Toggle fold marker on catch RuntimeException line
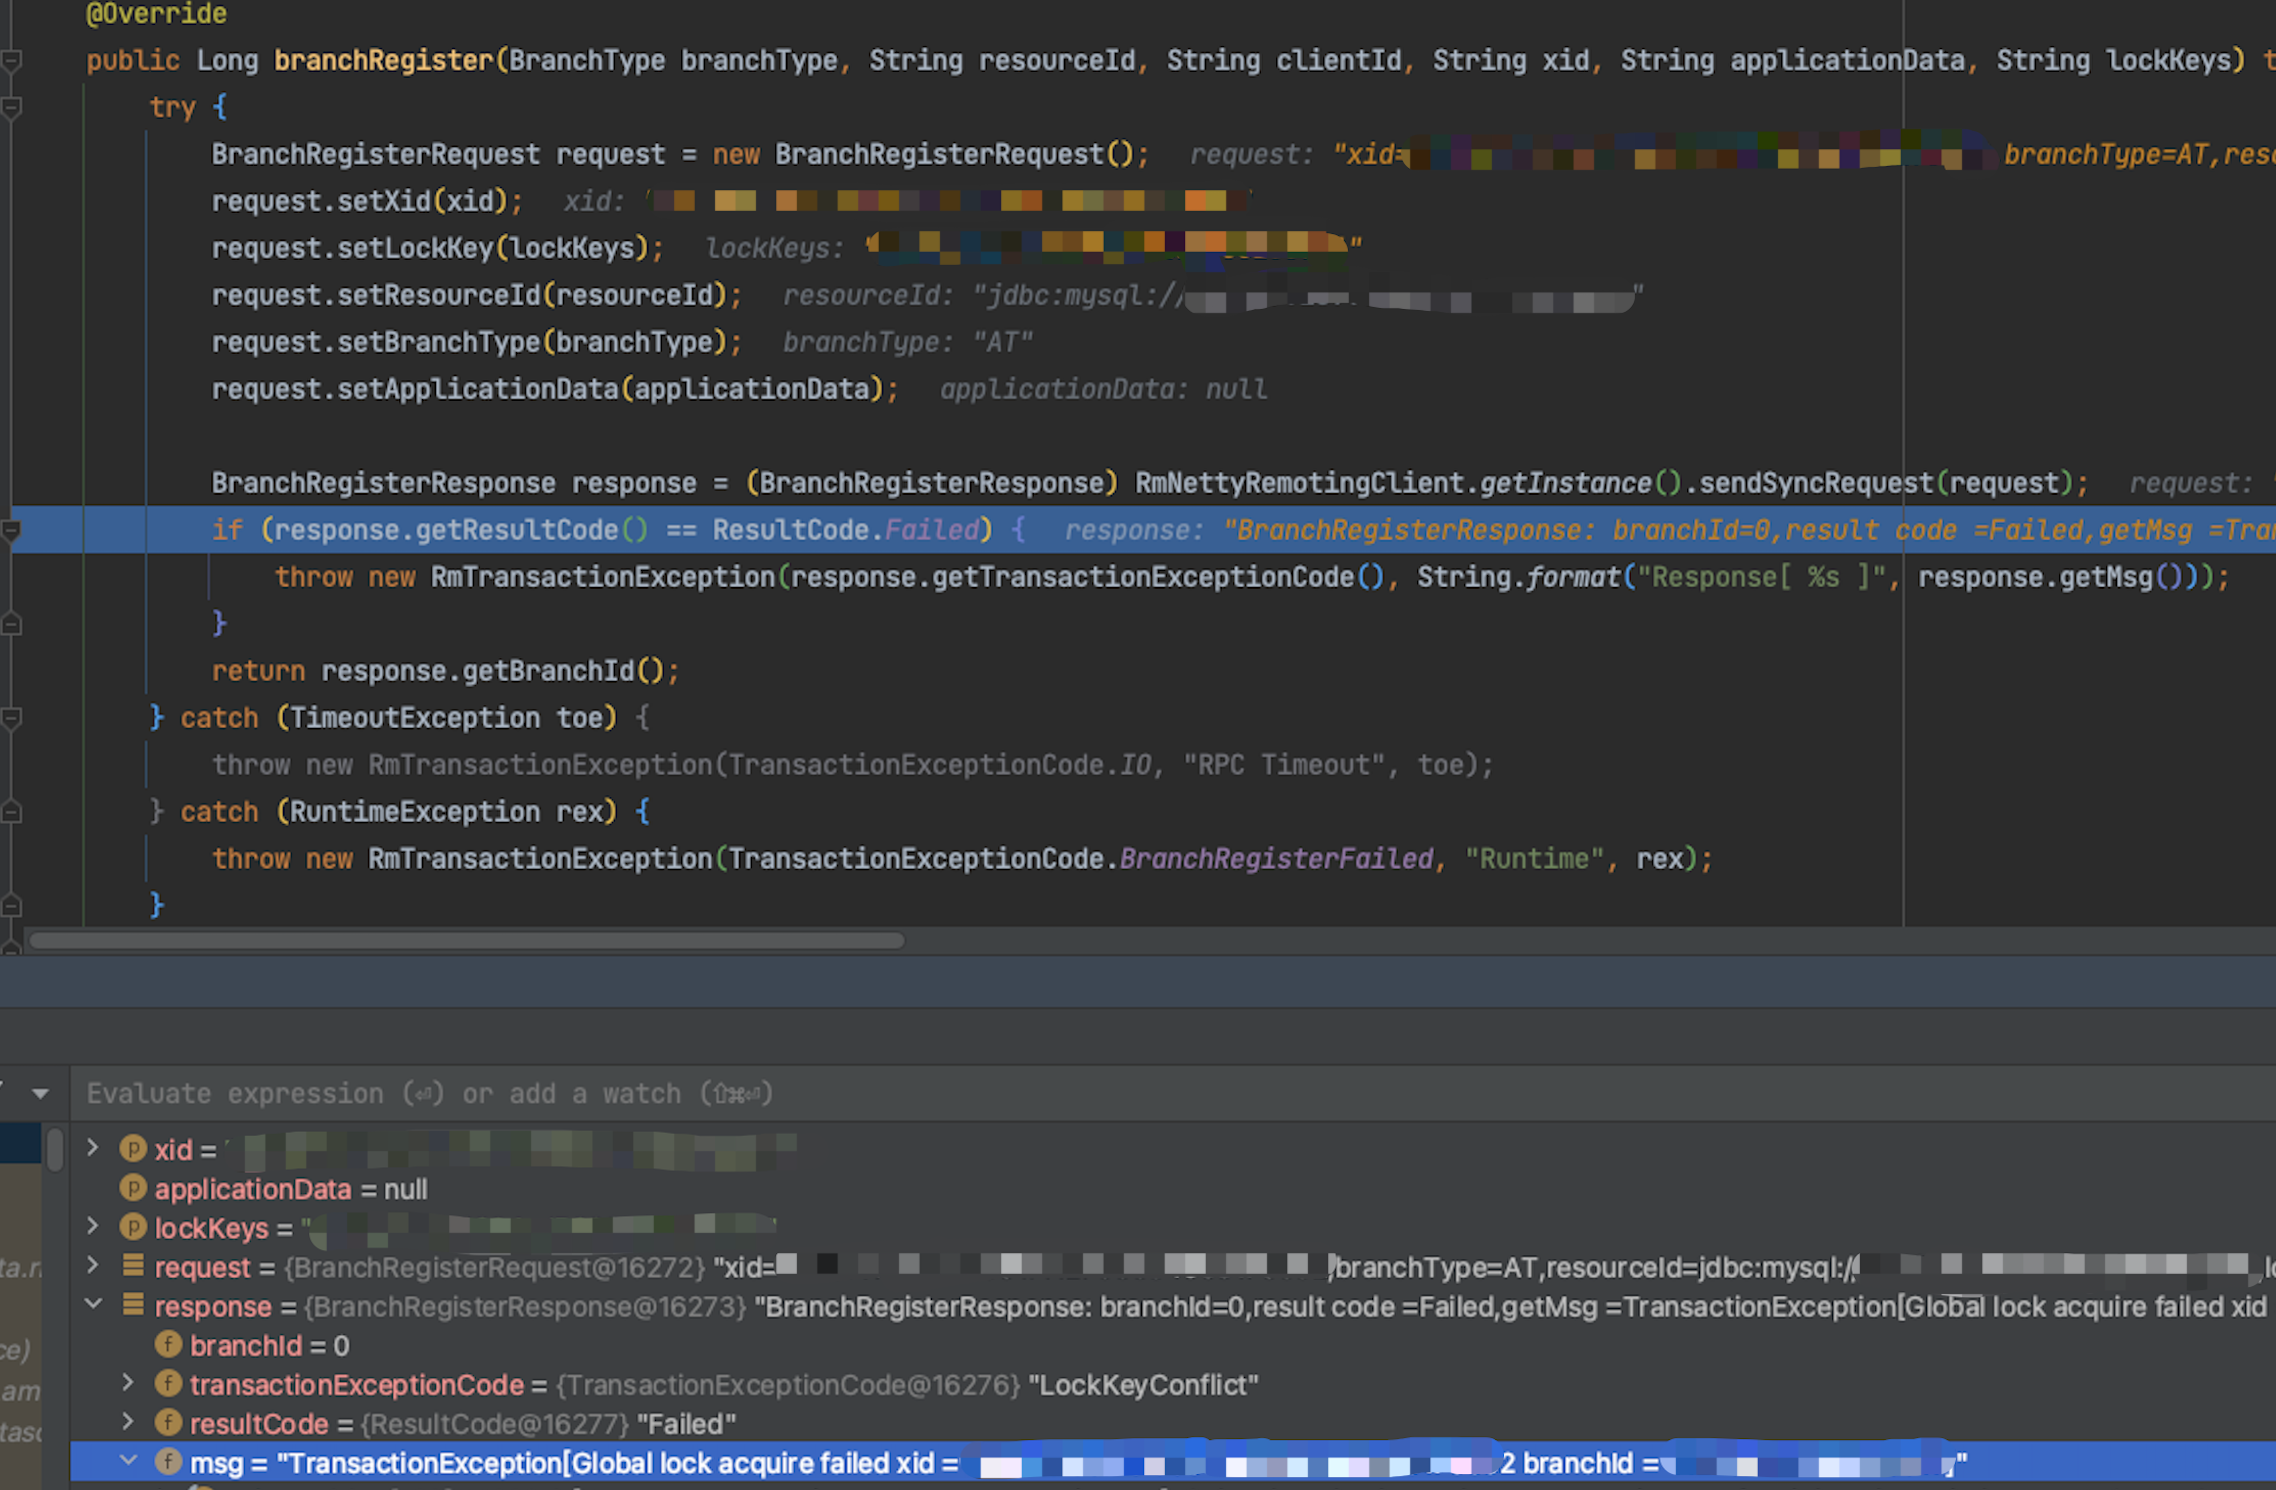 pos(12,812)
